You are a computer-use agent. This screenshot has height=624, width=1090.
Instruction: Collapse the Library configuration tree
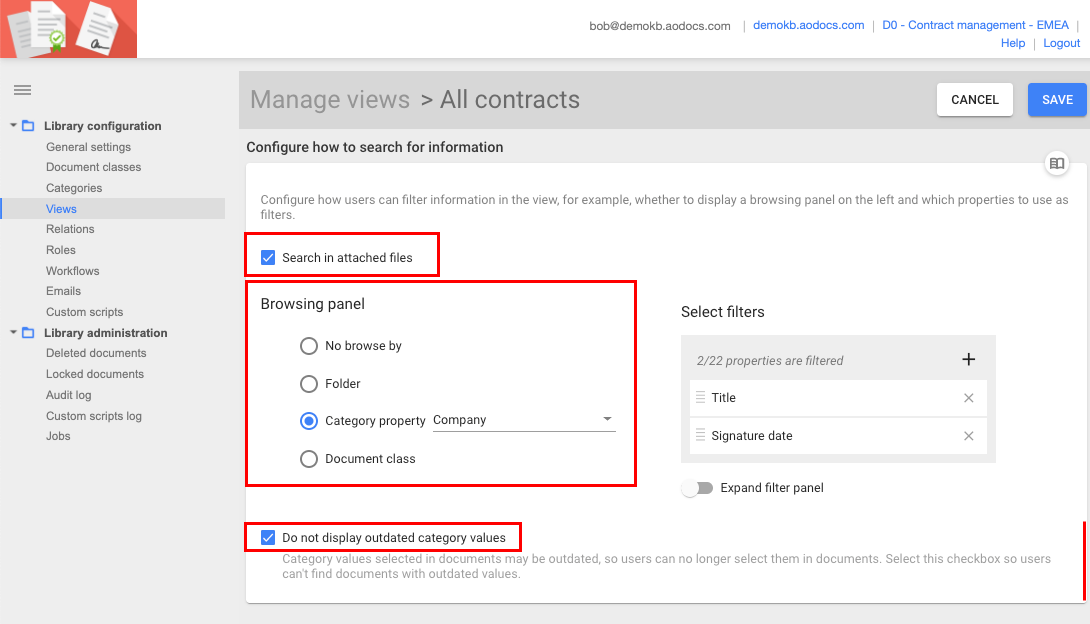14,126
